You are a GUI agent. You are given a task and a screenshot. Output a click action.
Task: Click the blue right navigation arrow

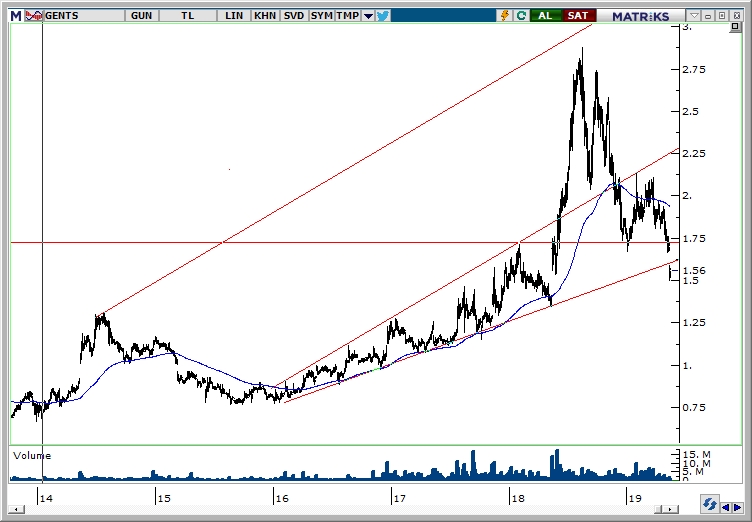737,507
